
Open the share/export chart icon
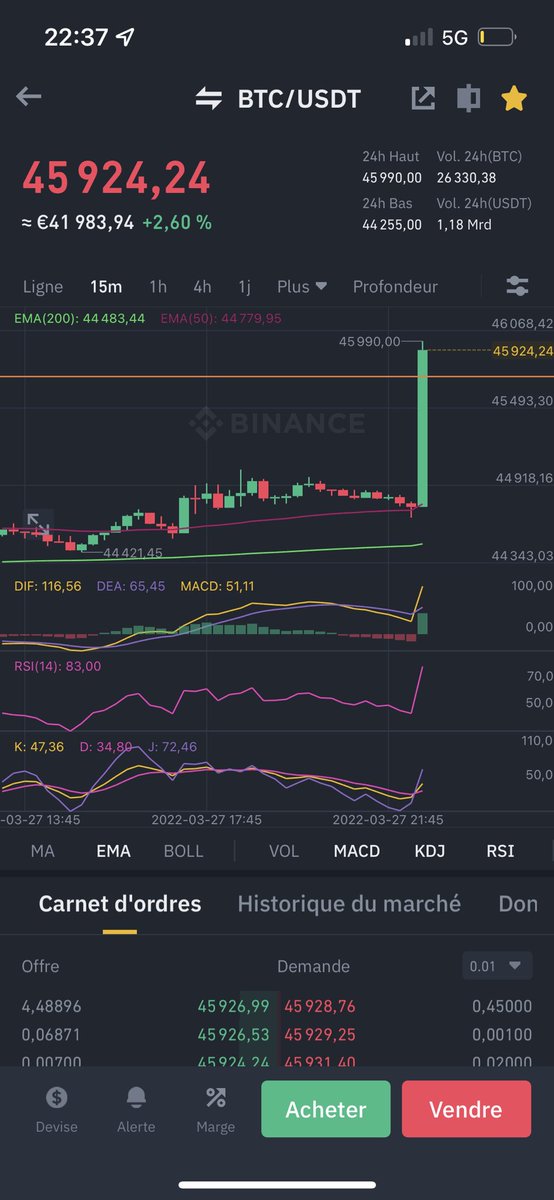tap(423, 98)
